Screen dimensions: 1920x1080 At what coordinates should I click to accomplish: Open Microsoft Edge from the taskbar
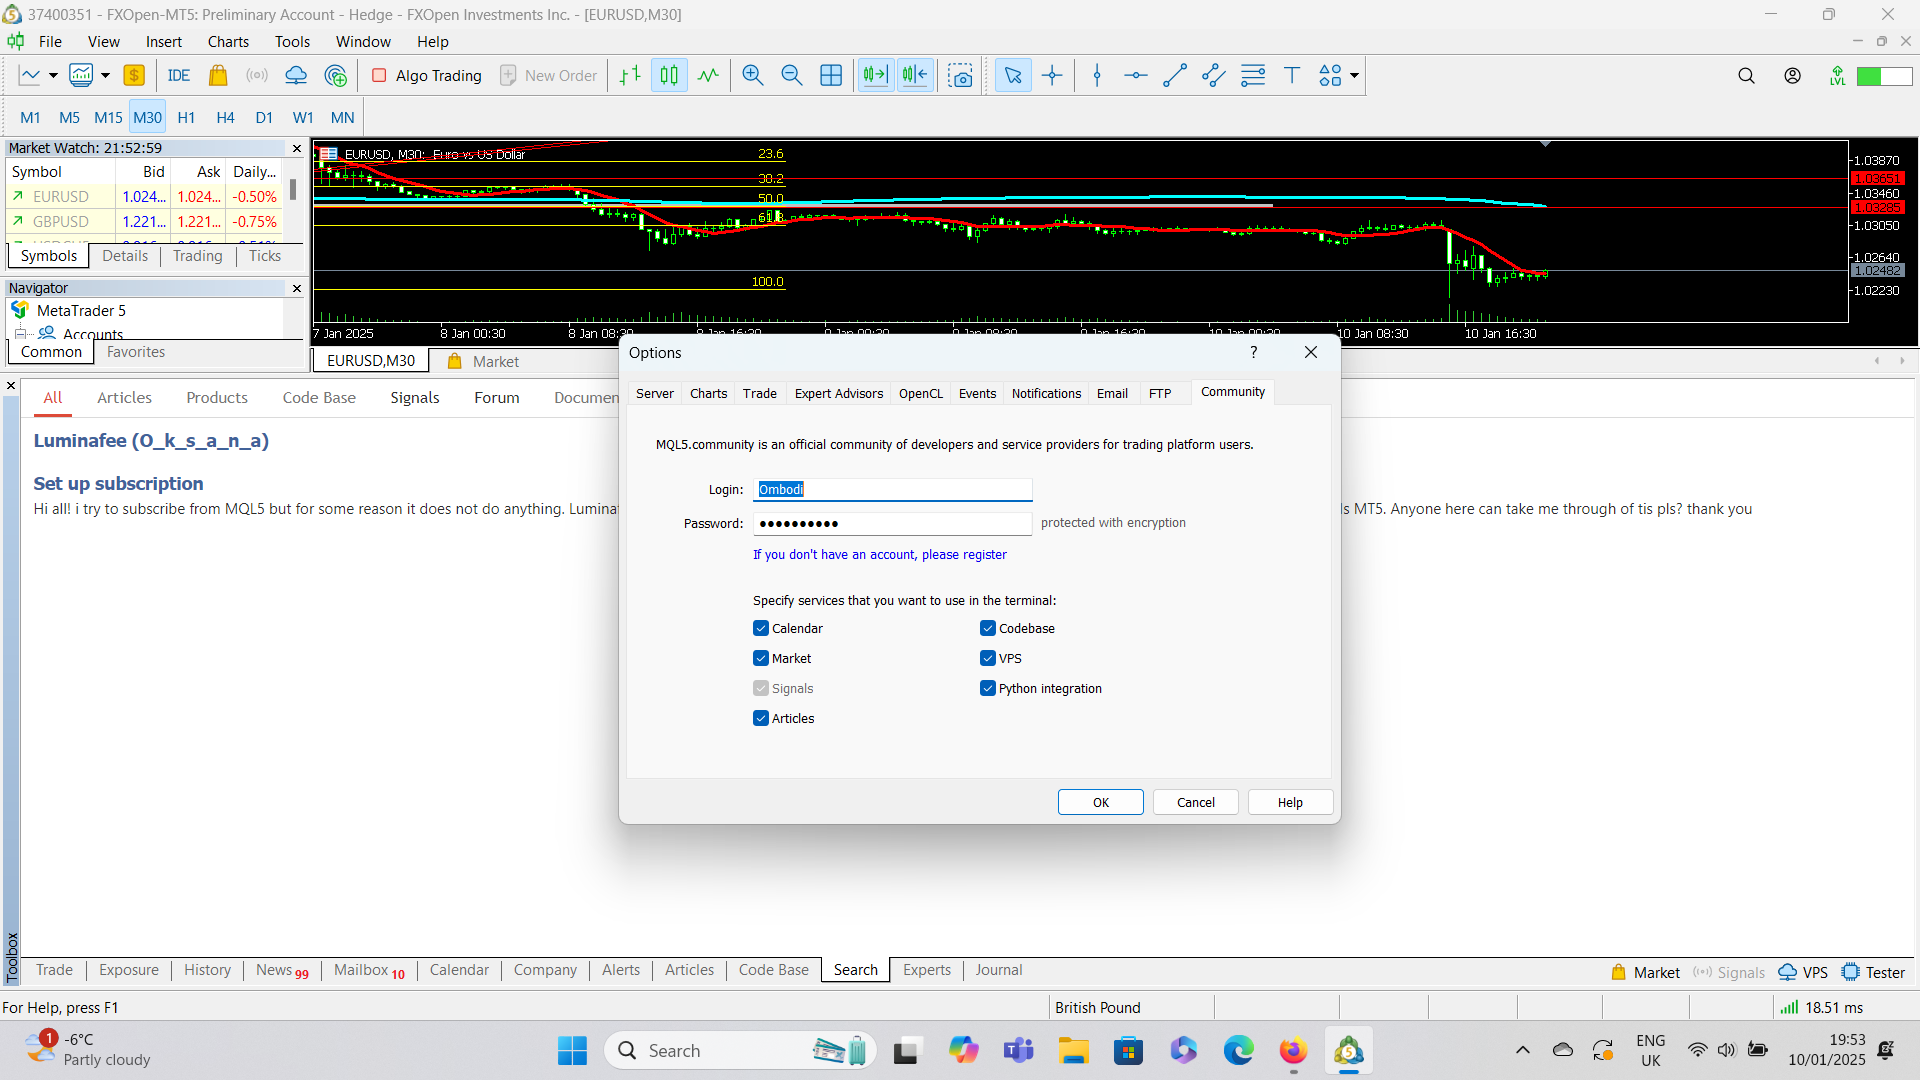pyautogui.click(x=1238, y=1050)
